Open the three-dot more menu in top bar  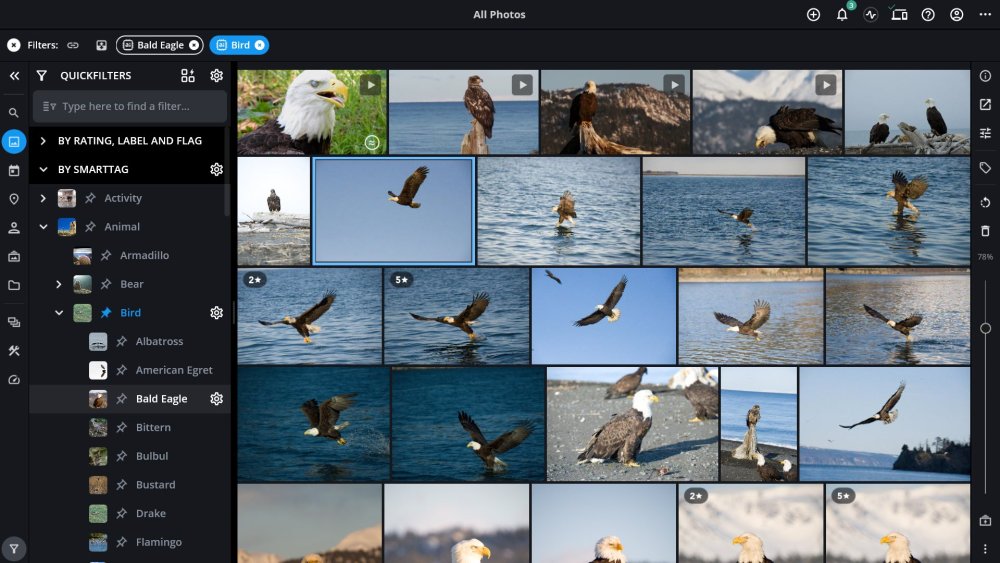(x=985, y=15)
